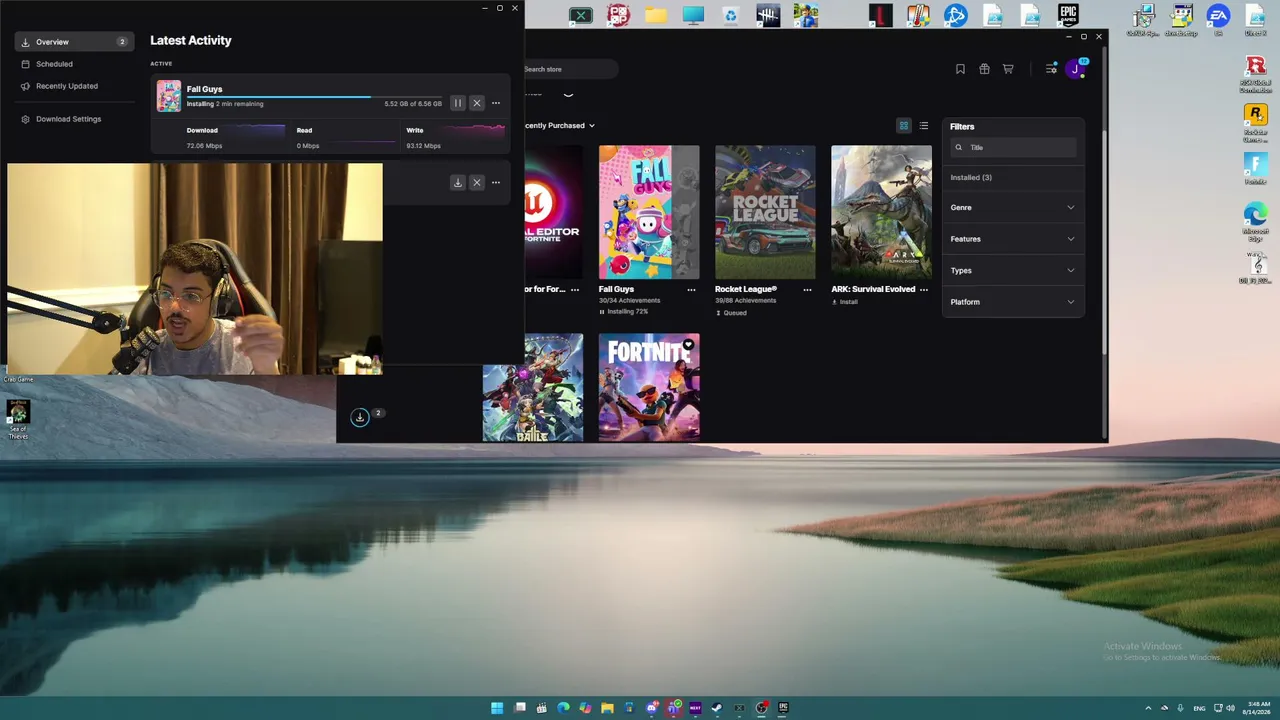Click Install under ARK: Survival Evolved
1280x720 pixels.
845,302
